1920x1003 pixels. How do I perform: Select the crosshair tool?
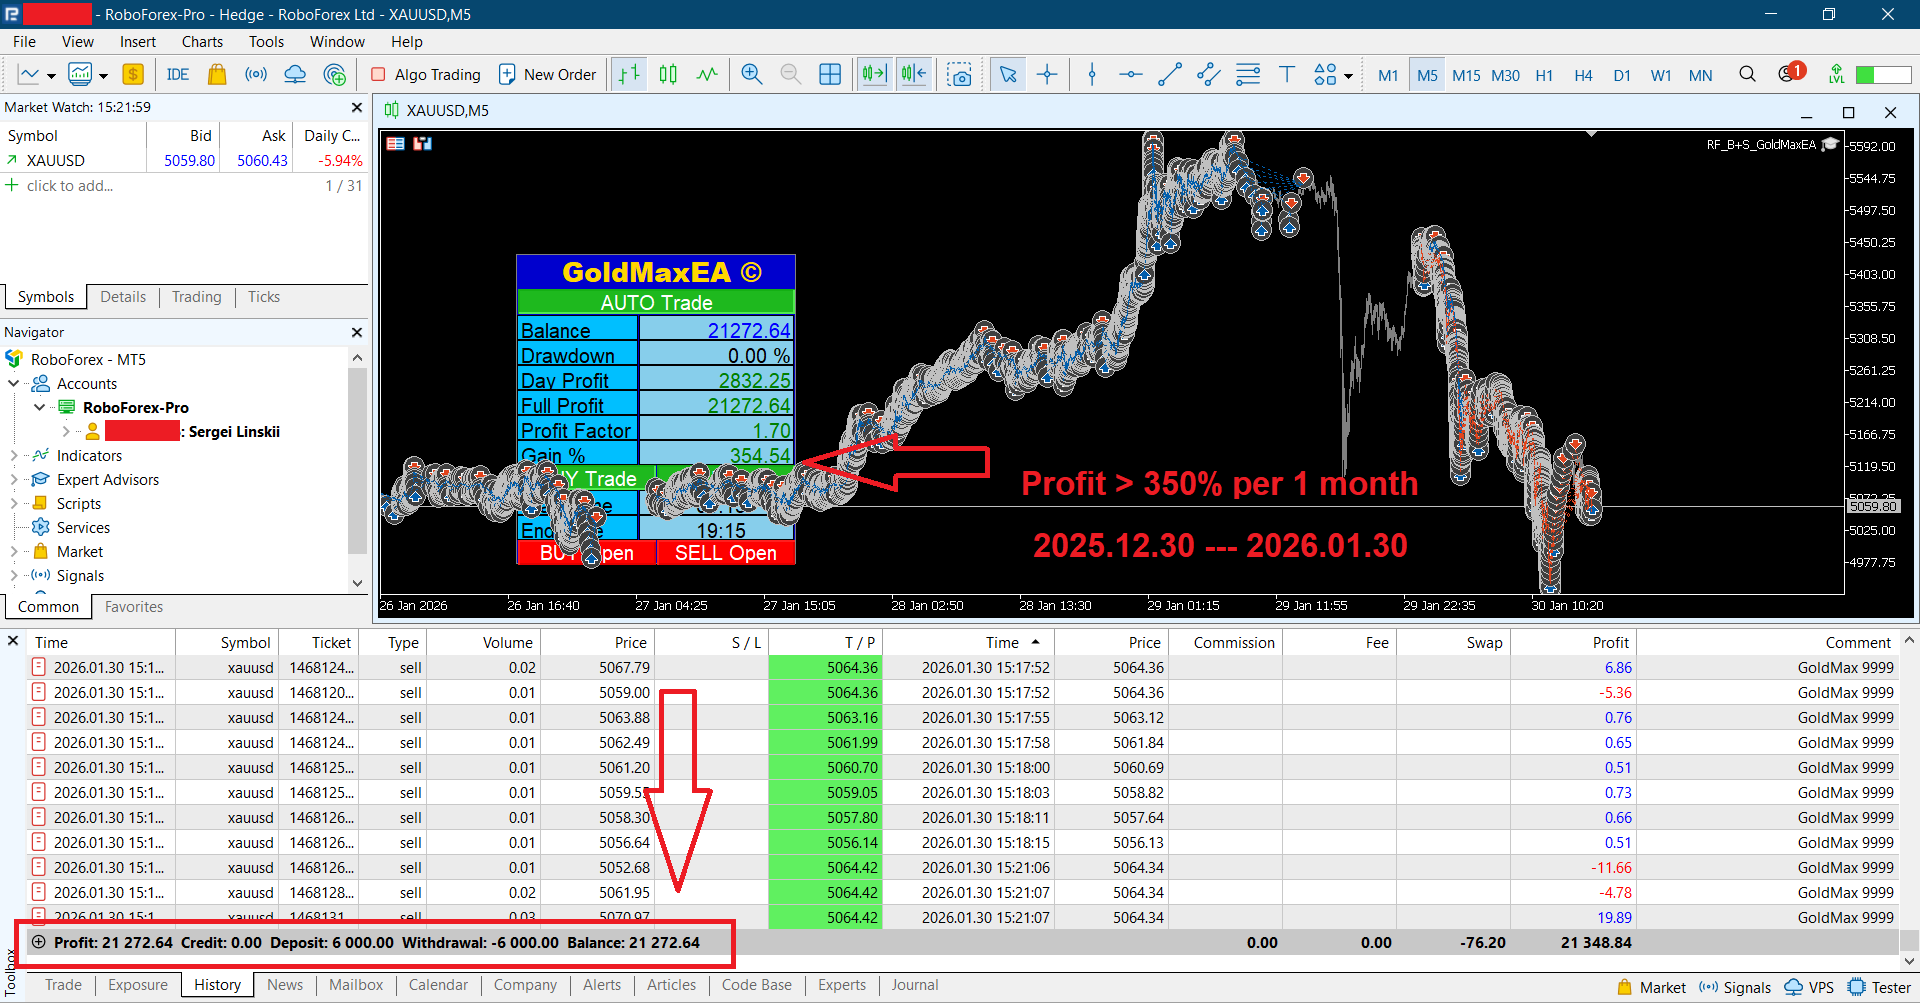coord(1047,74)
